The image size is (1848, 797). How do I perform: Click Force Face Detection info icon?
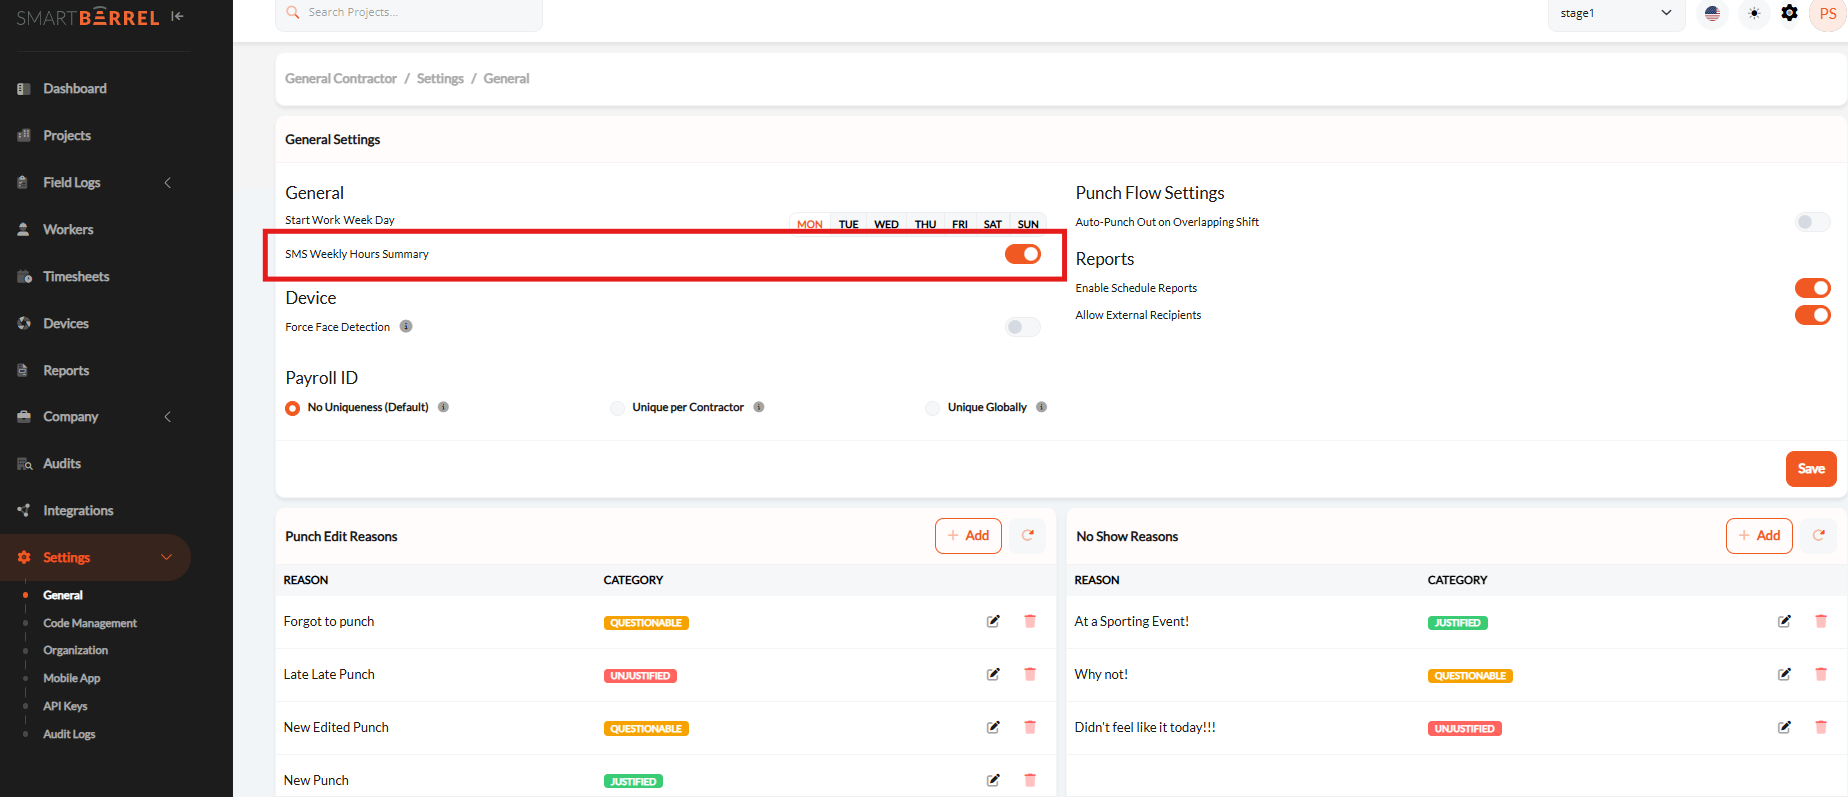(406, 326)
